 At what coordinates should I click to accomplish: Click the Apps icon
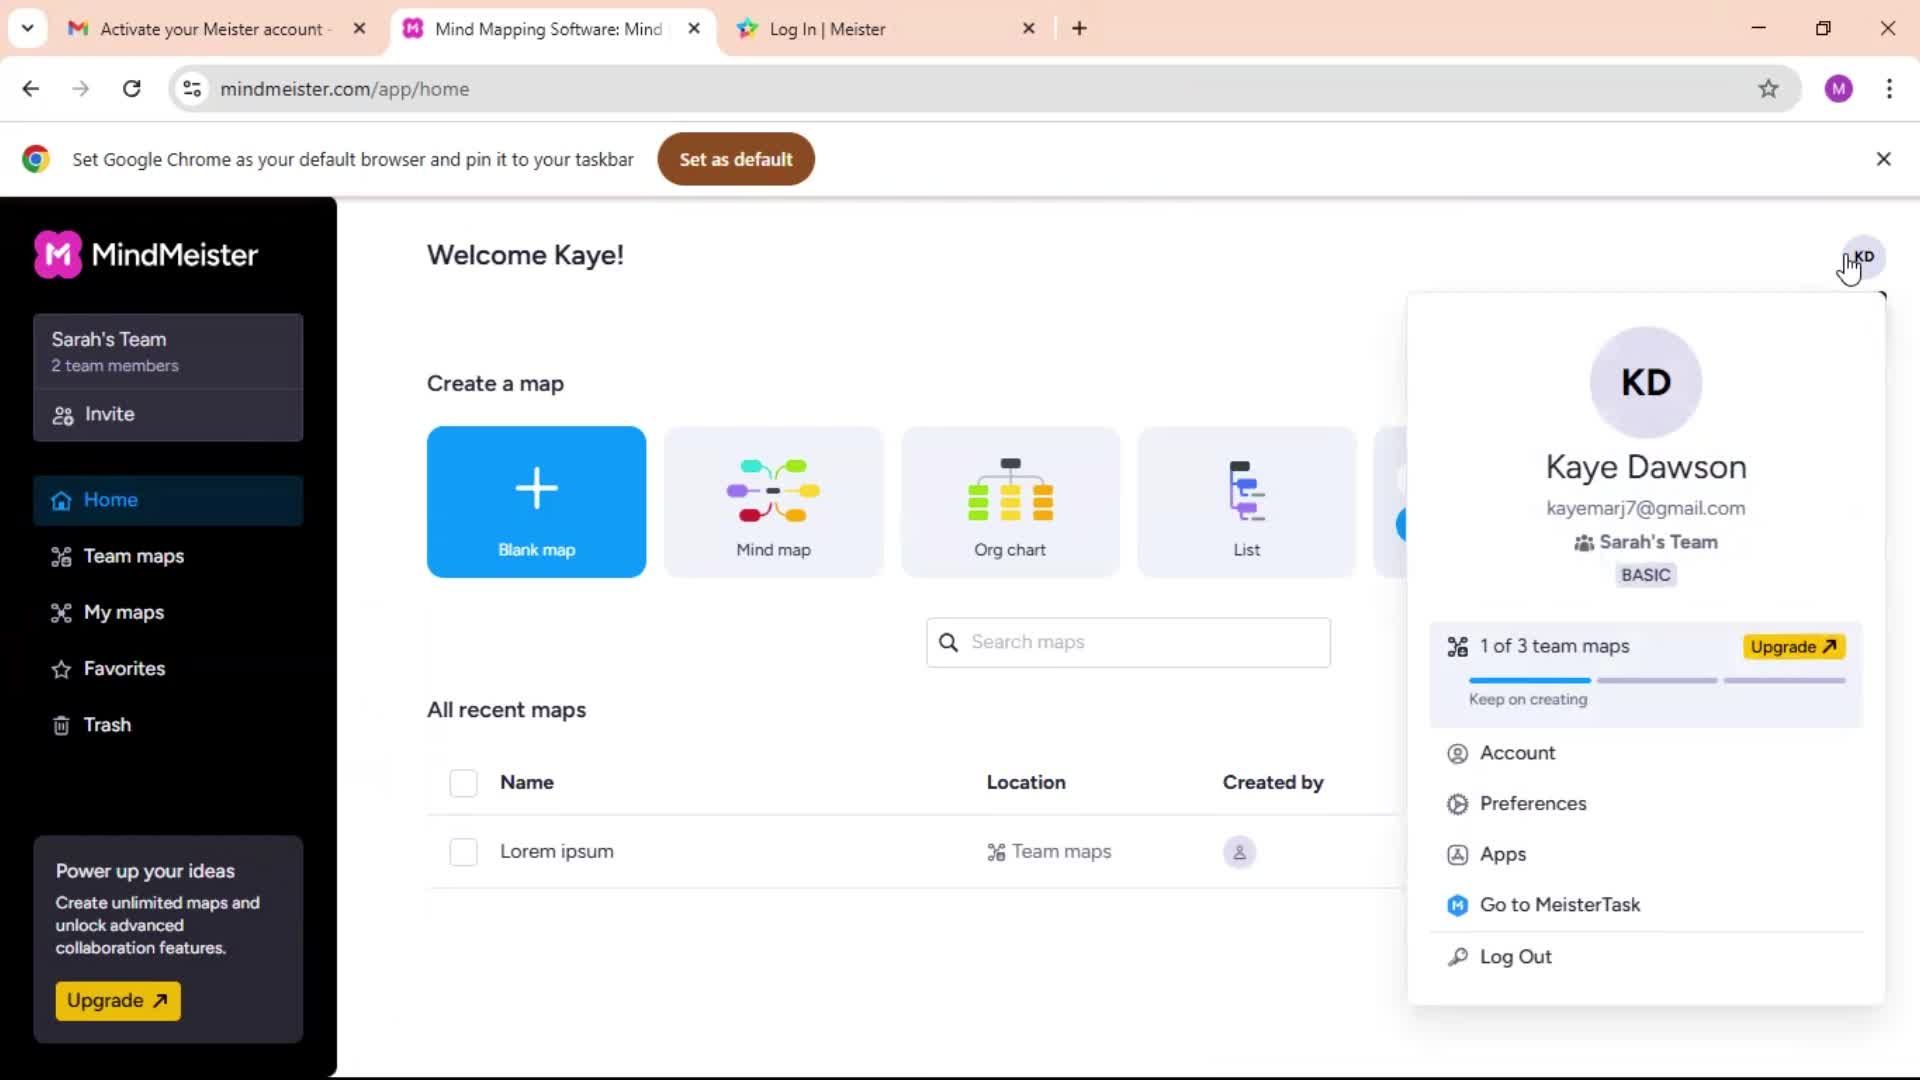click(x=1458, y=855)
